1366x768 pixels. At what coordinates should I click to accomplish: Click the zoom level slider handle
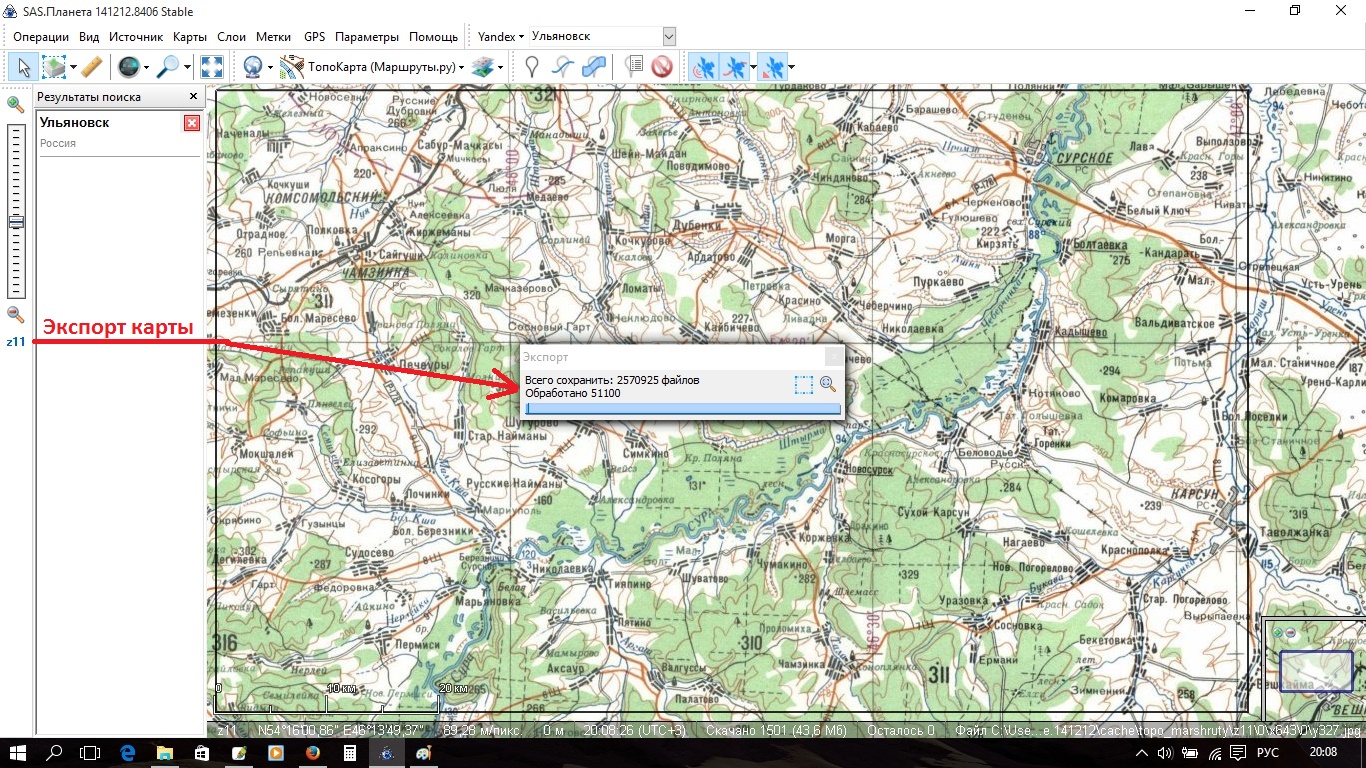click(x=16, y=222)
